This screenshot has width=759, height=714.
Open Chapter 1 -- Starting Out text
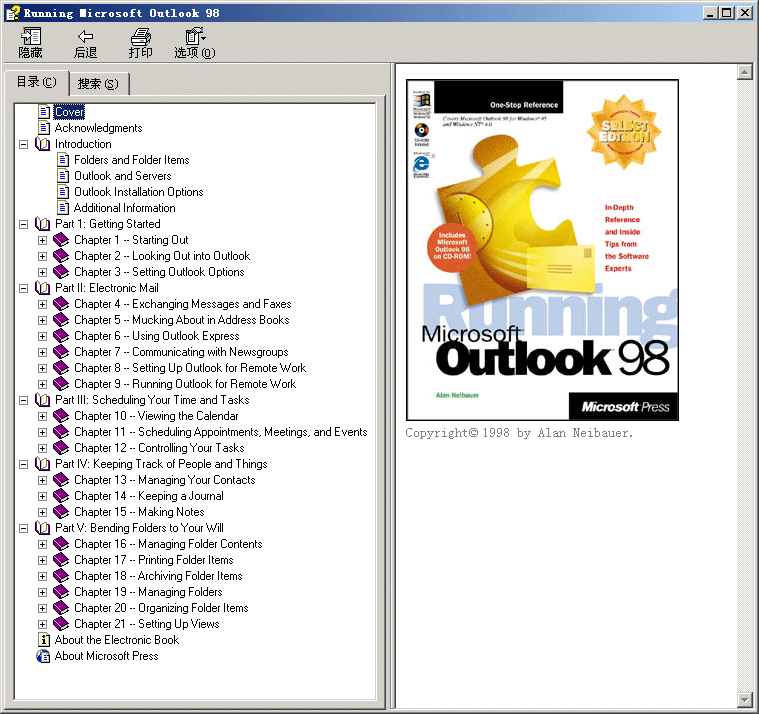click(131, 240)
